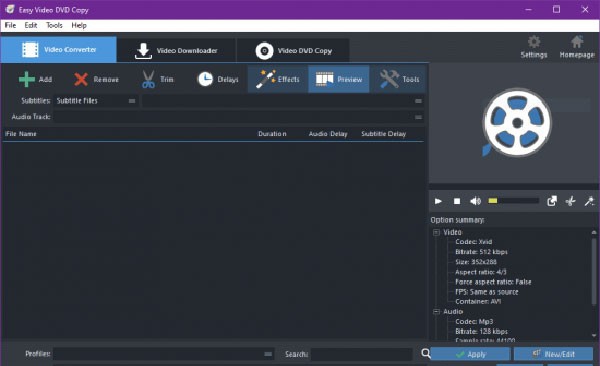This screenshot has width=600, height=366.
Task: Click the Audio Delay column header
Action: (328, 134)
